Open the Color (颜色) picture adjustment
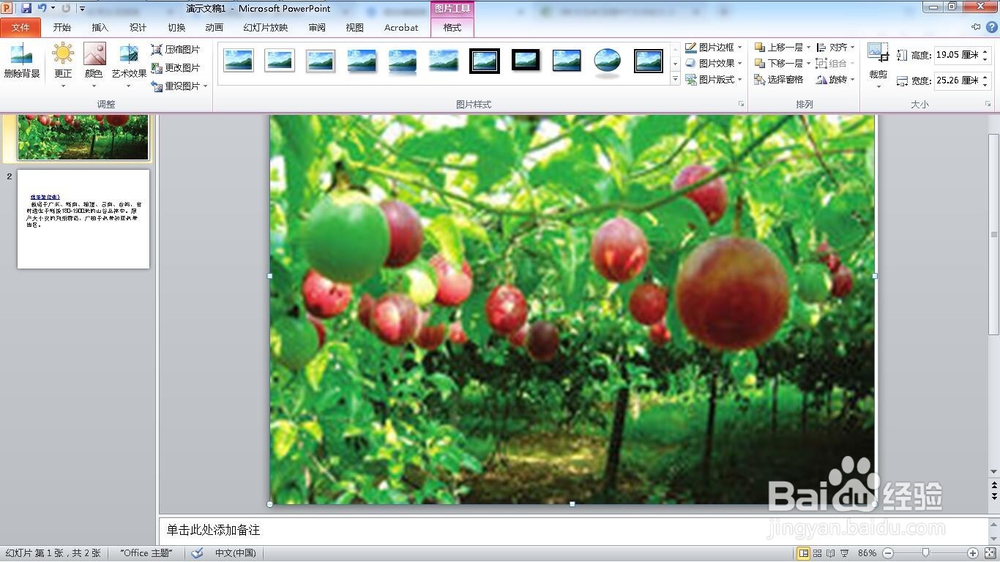This screenshot has height=562, width=1000. point(94,63)
